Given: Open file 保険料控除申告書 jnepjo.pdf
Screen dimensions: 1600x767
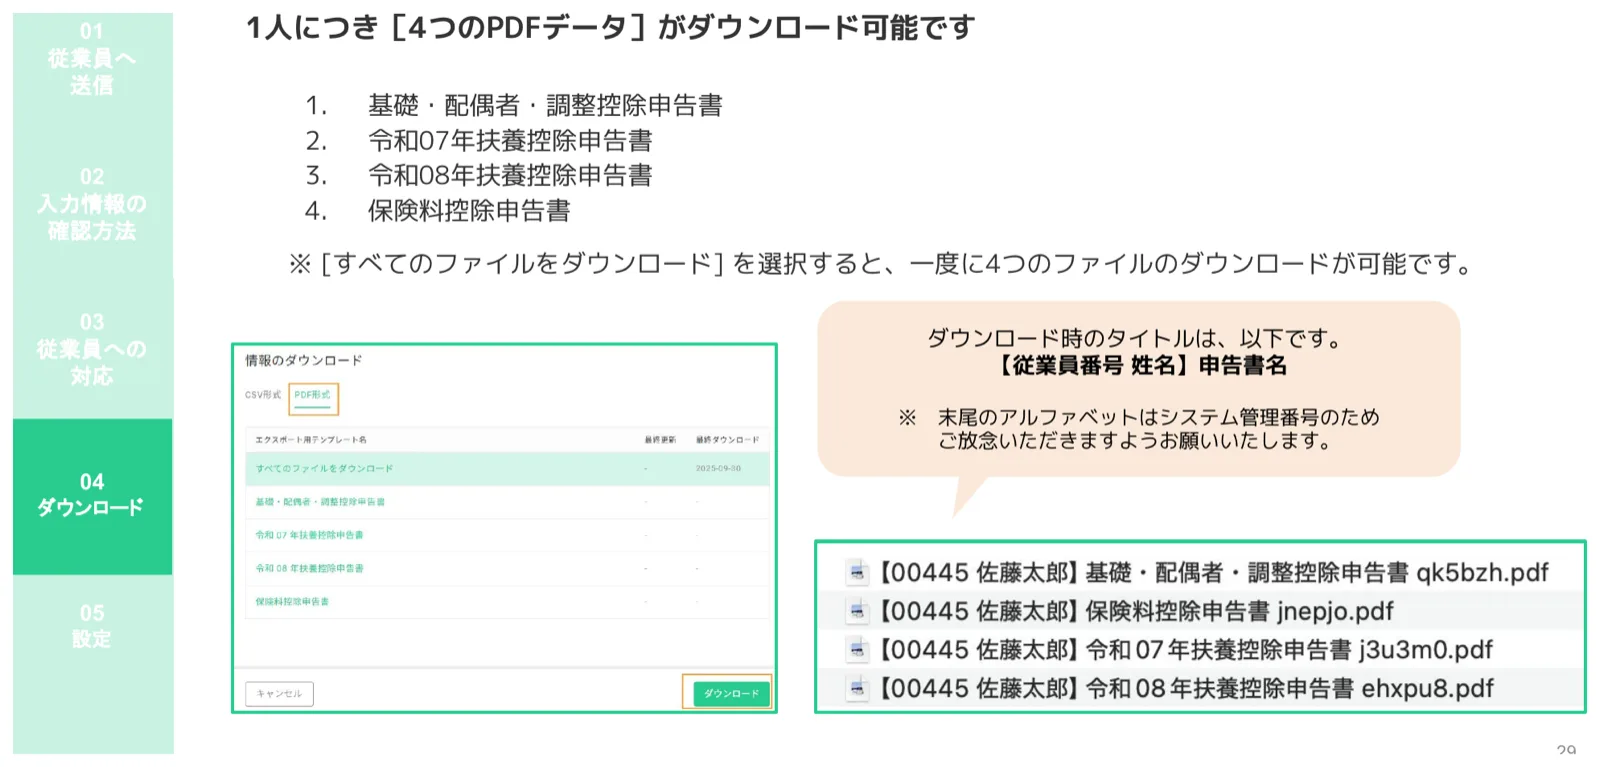Looking at the screenshot, I should tap(1136, 611).
